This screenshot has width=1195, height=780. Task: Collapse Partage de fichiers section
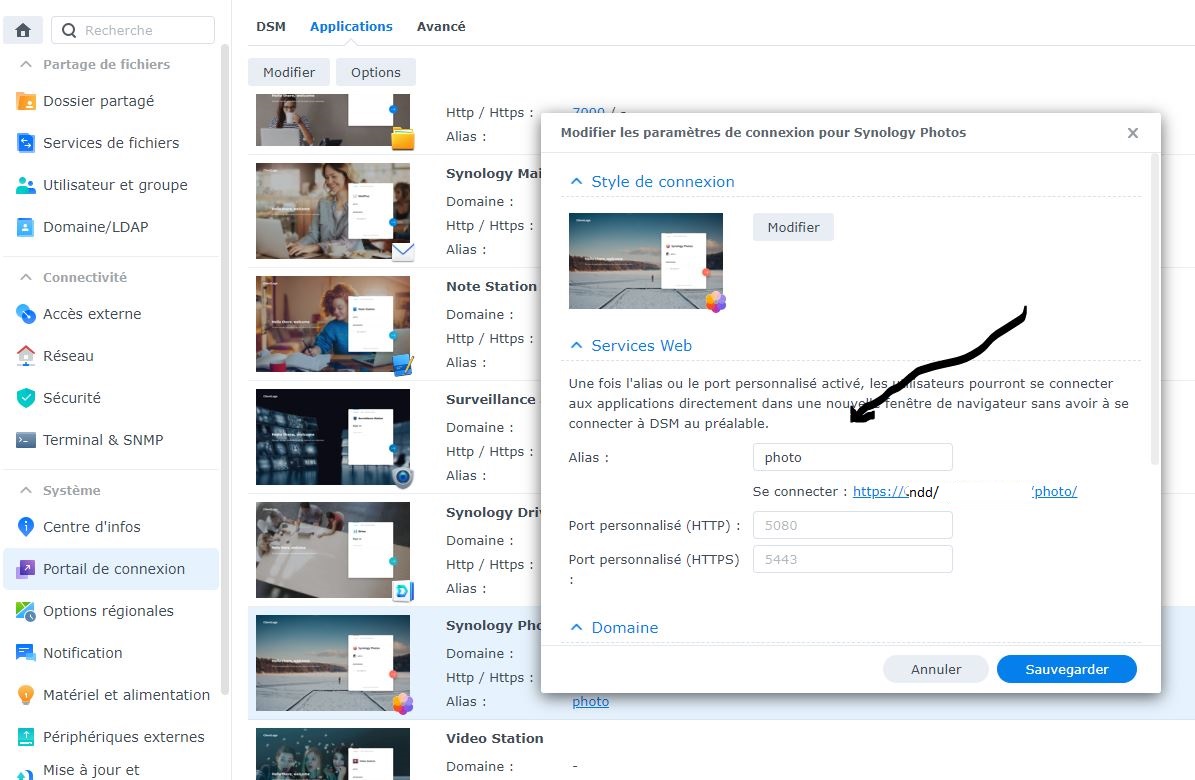pyautogui.click(x=26, y=64)
